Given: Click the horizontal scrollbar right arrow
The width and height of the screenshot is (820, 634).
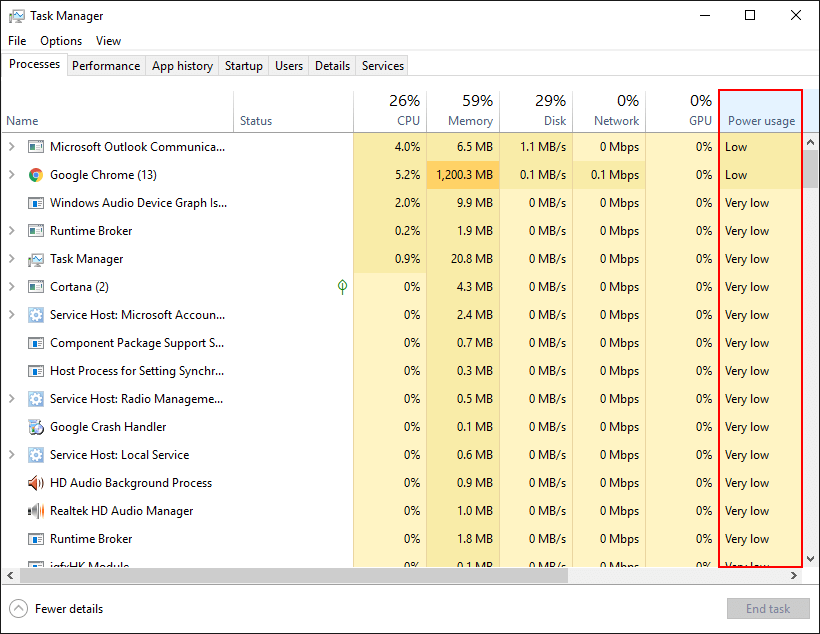Looking at the screenshot, I should [794, 575].
